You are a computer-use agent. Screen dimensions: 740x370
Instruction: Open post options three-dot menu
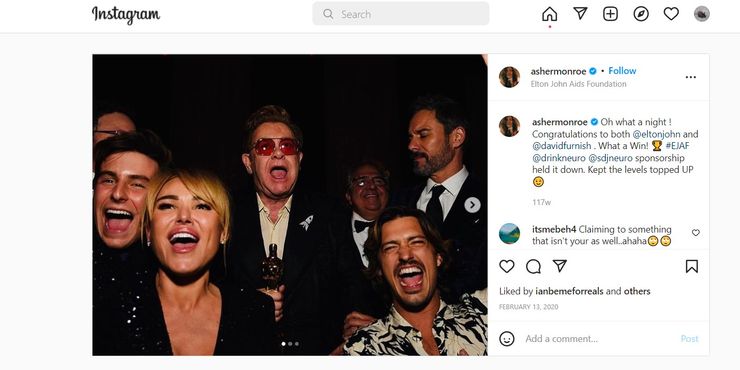point(690,77)
